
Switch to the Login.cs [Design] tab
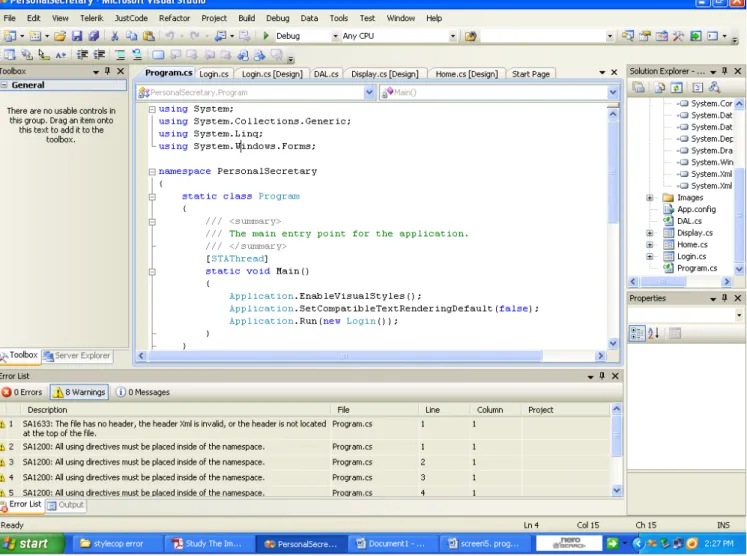(x=272, y=74)
